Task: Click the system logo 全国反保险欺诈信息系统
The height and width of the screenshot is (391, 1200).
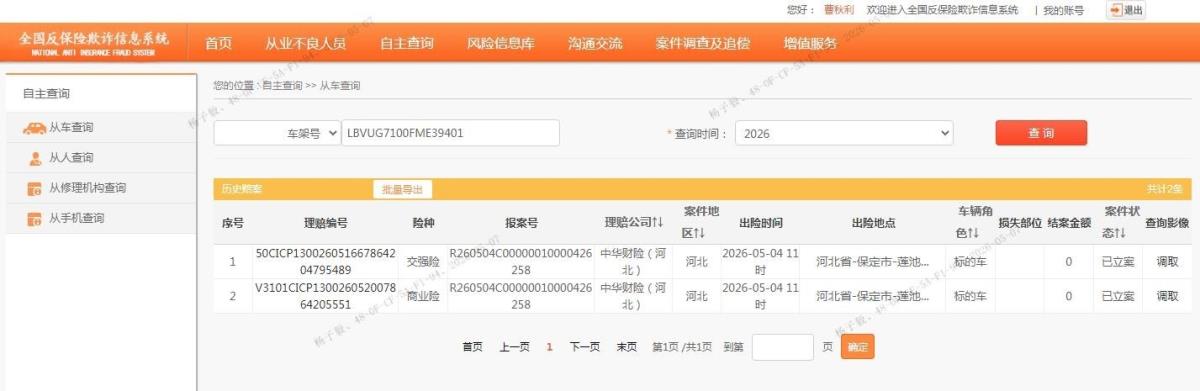Action: [94, 43]
